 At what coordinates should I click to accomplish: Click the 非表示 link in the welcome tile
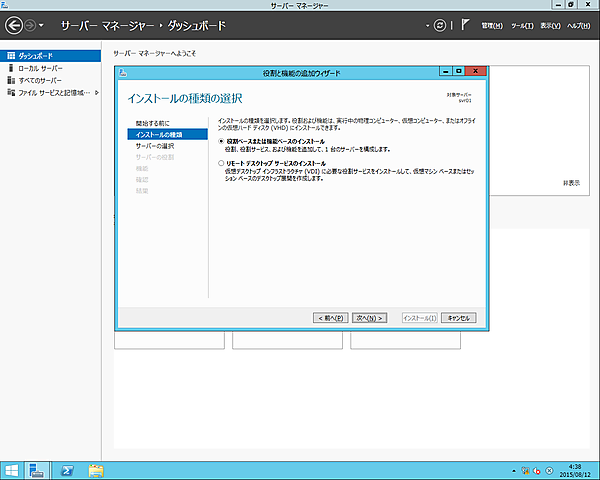point(571,183)
